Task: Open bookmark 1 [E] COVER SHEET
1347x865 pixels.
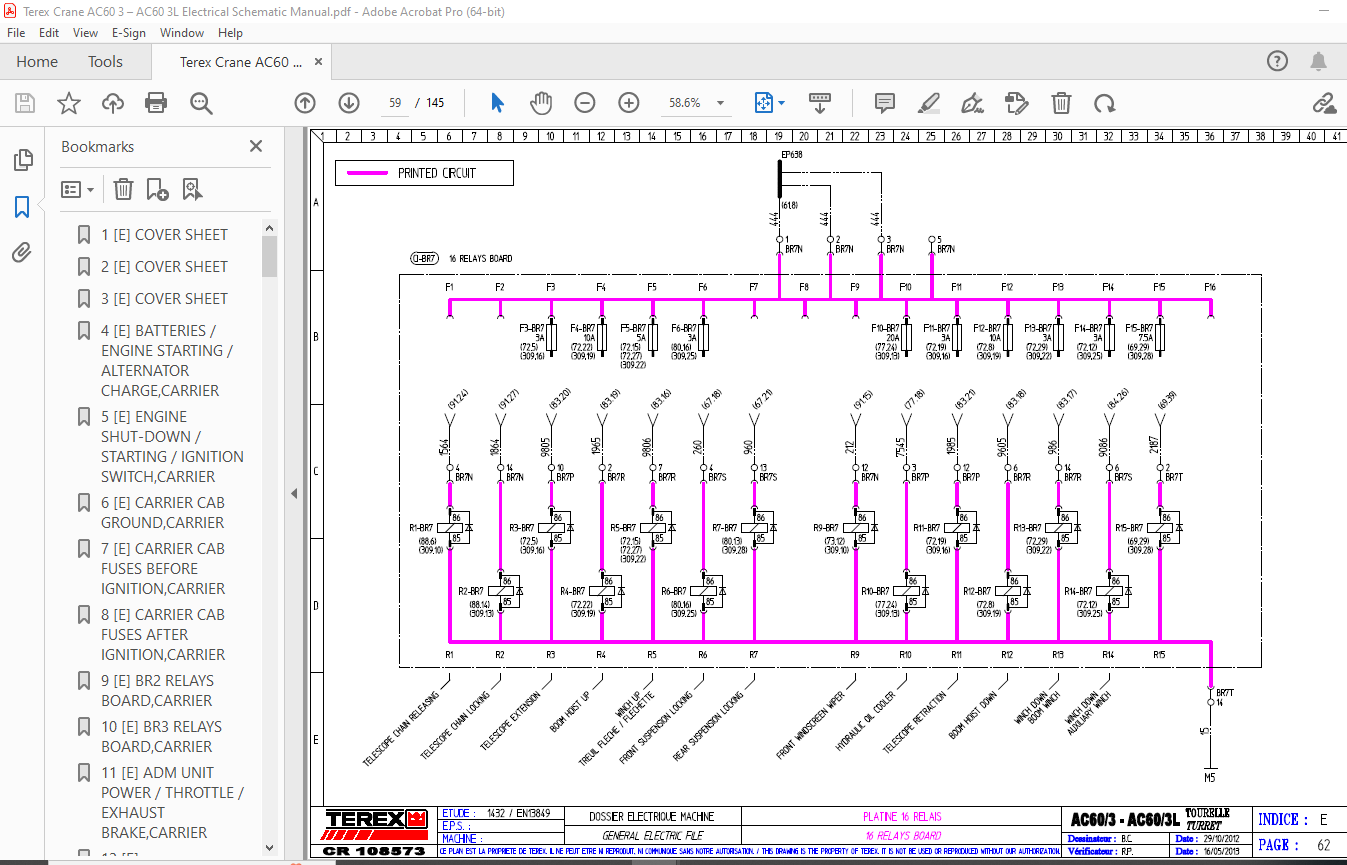Action: 164,234
